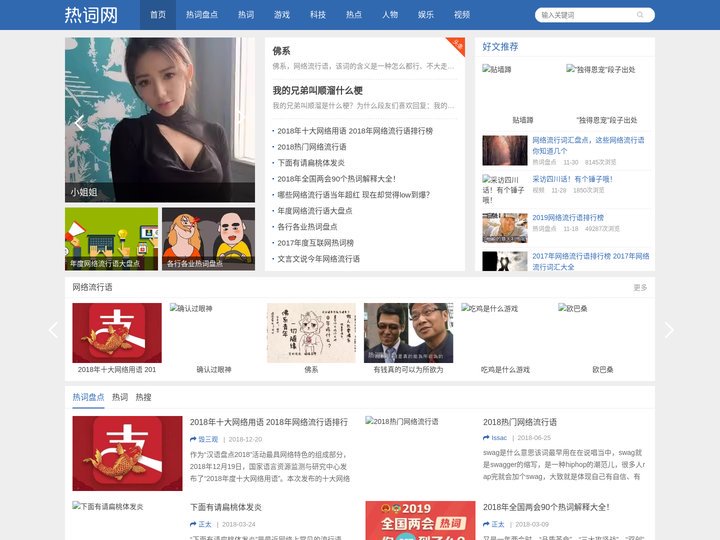Switch to the 热词 content tab
The height and width of the screenshot is (540, 720).
[x=120, y=397]
